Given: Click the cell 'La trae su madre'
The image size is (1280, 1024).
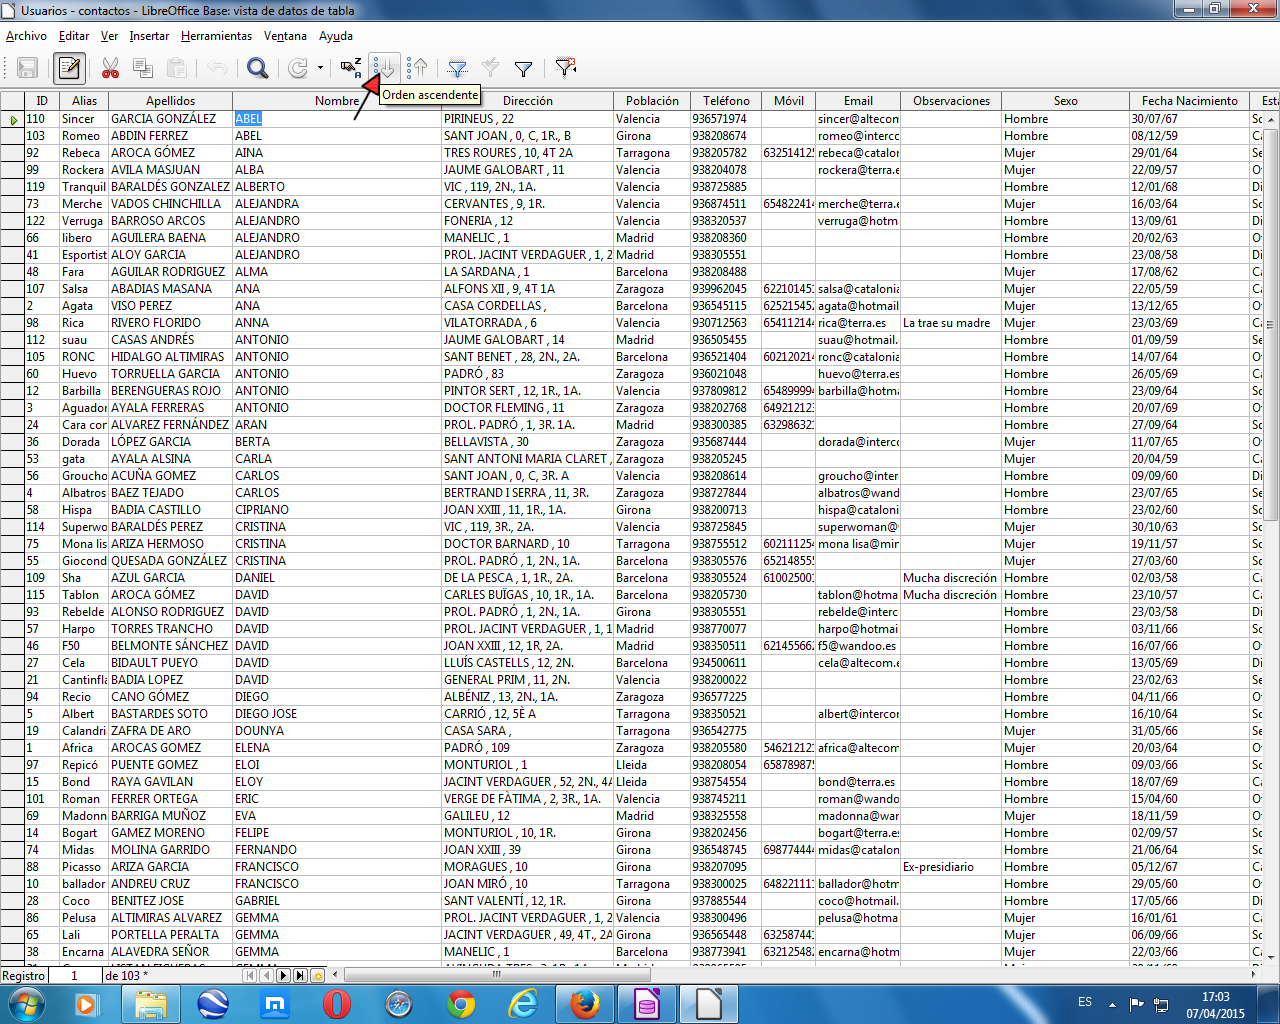Looking at the screenshot, I should (951, 323).
